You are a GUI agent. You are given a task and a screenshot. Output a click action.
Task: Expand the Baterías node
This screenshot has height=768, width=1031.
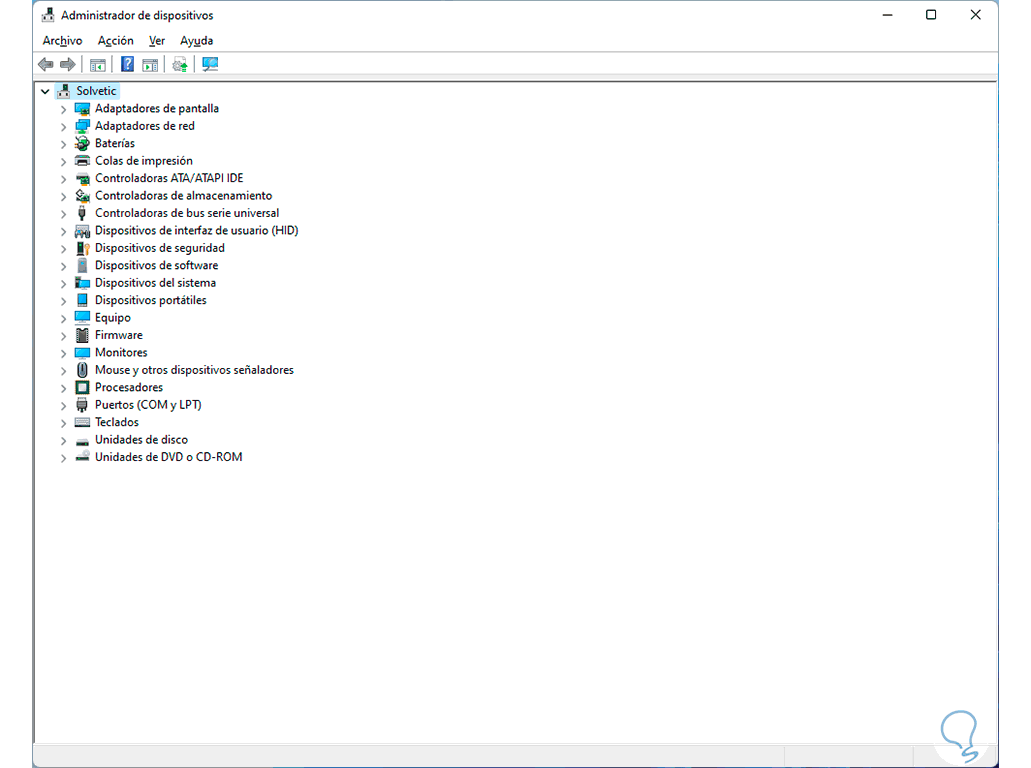pyautogui.click(x=63, y=144)
